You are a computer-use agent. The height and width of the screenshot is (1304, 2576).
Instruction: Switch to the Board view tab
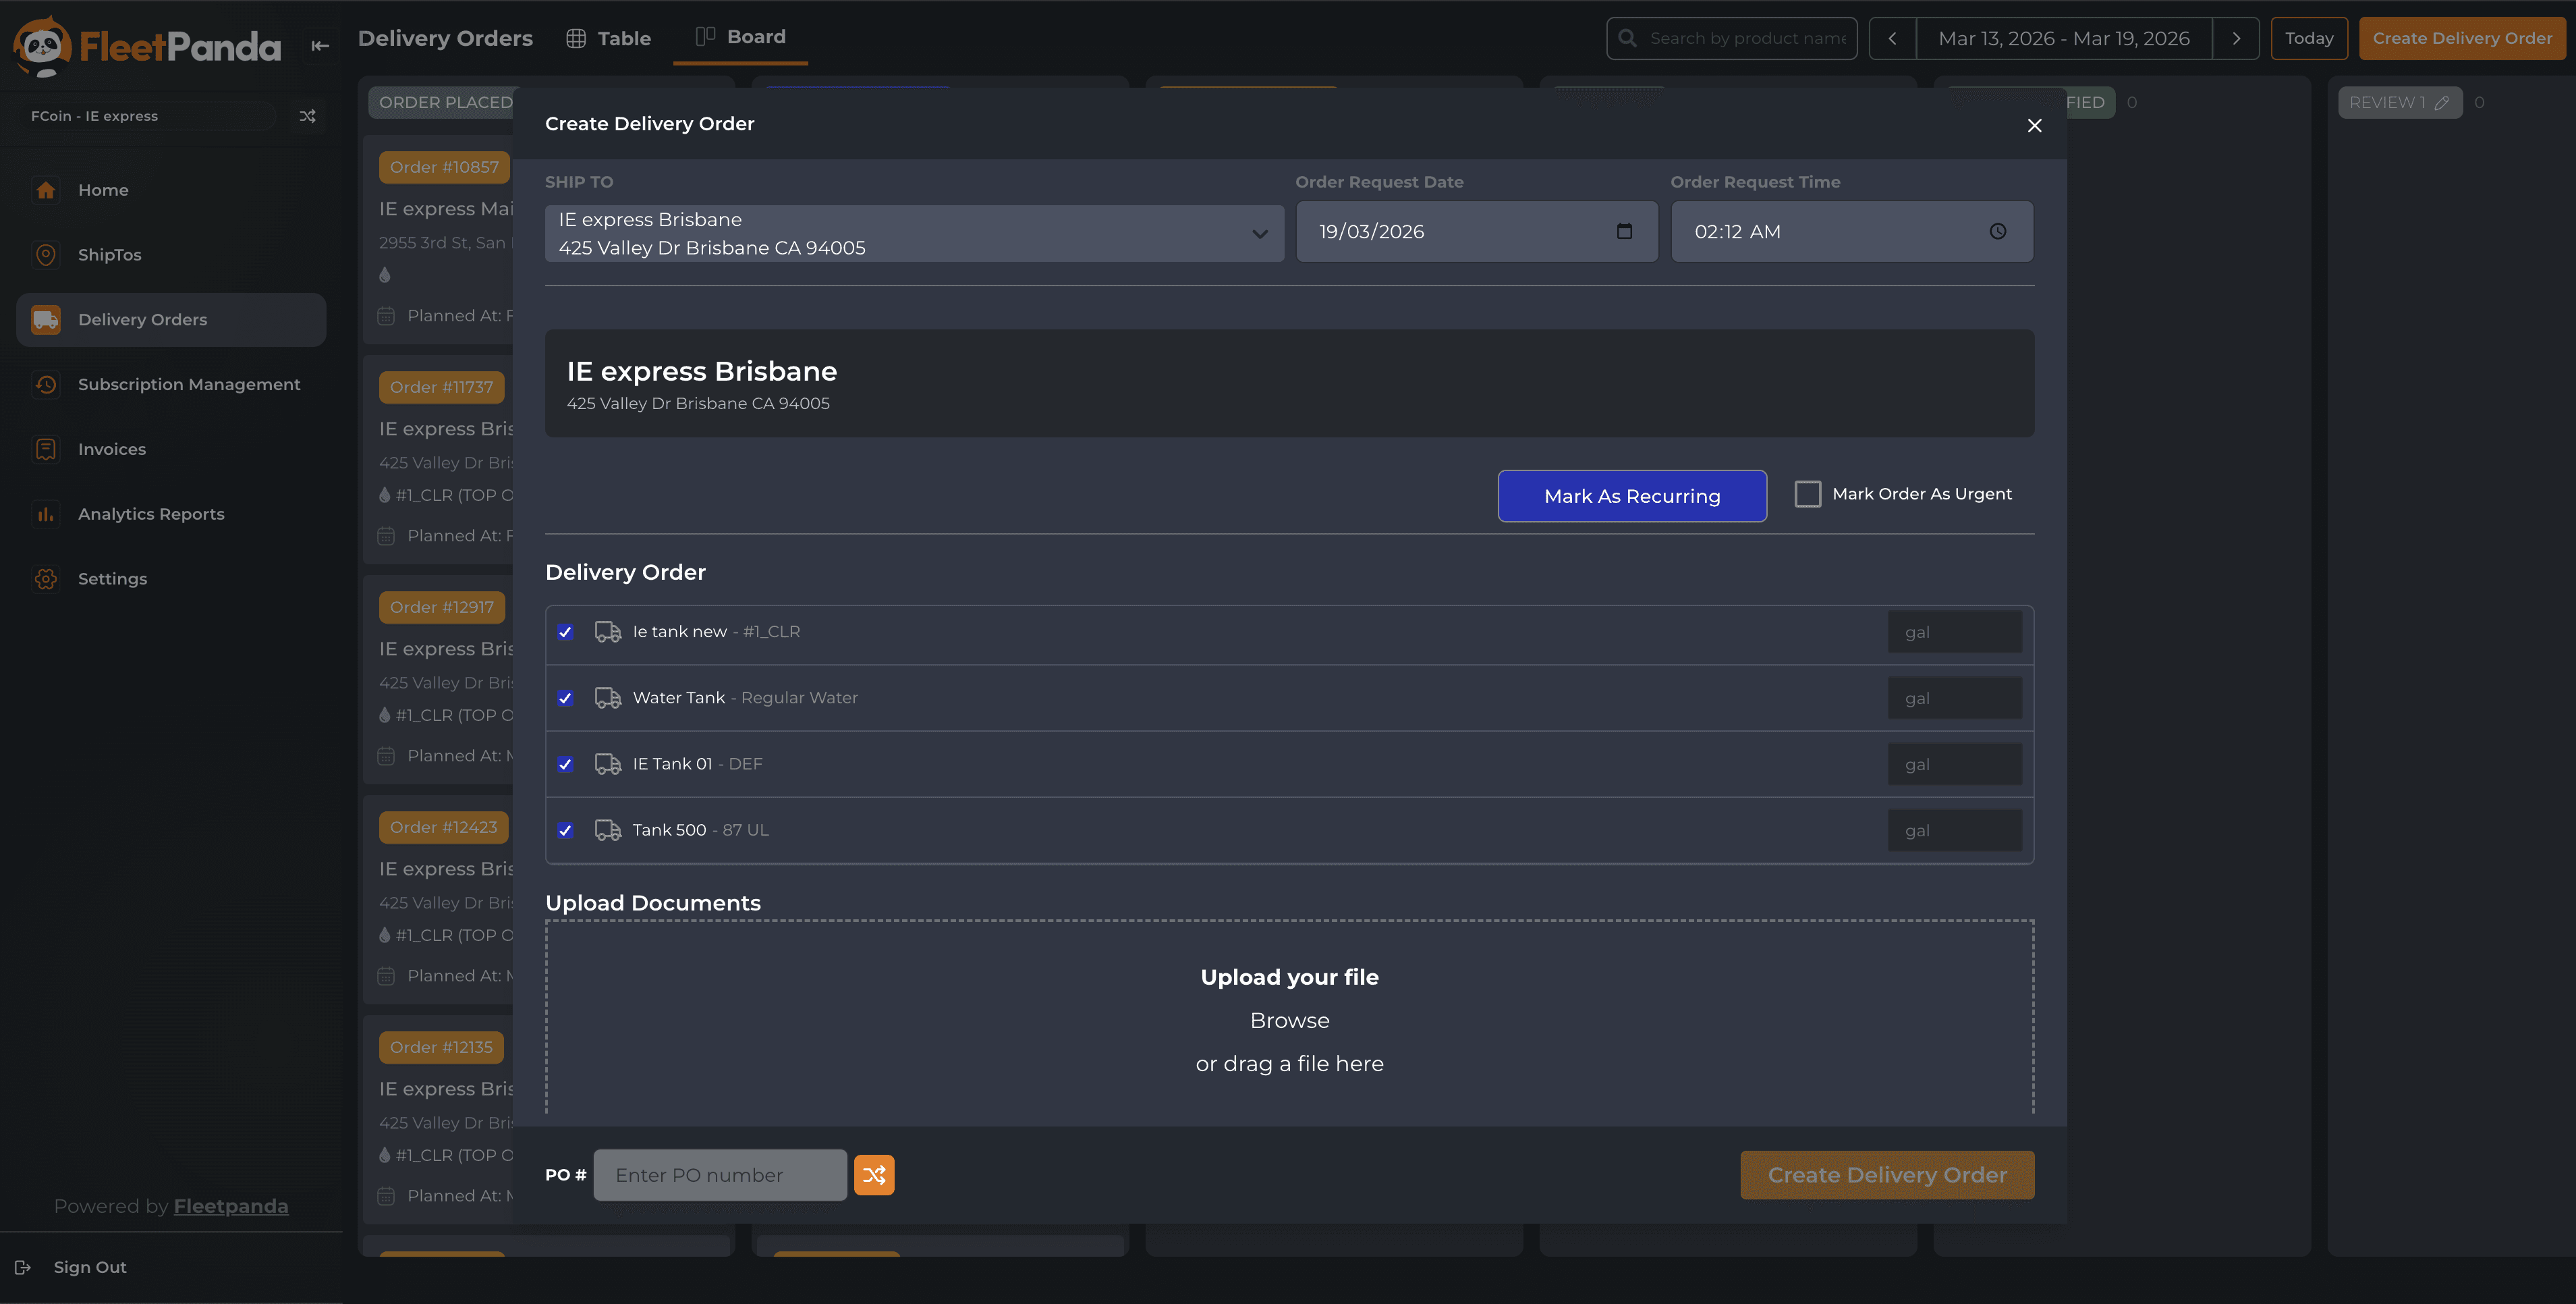[x=740, y=37]
